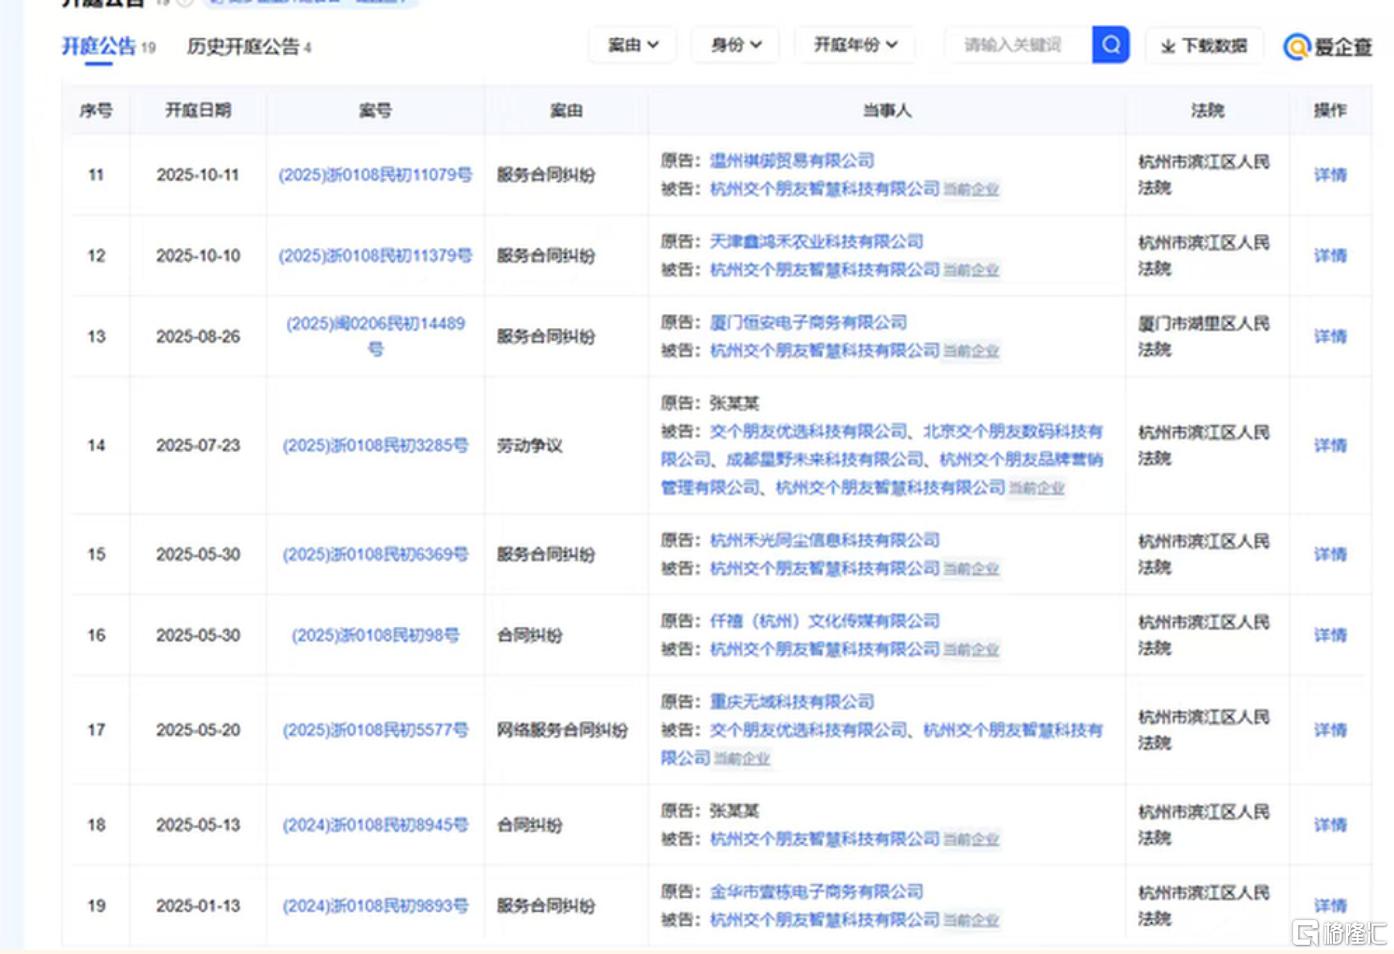1394x954 pixels.
Task: Open case number (2025)浙0108民初3285号
Action: click(x=375, y=446)
